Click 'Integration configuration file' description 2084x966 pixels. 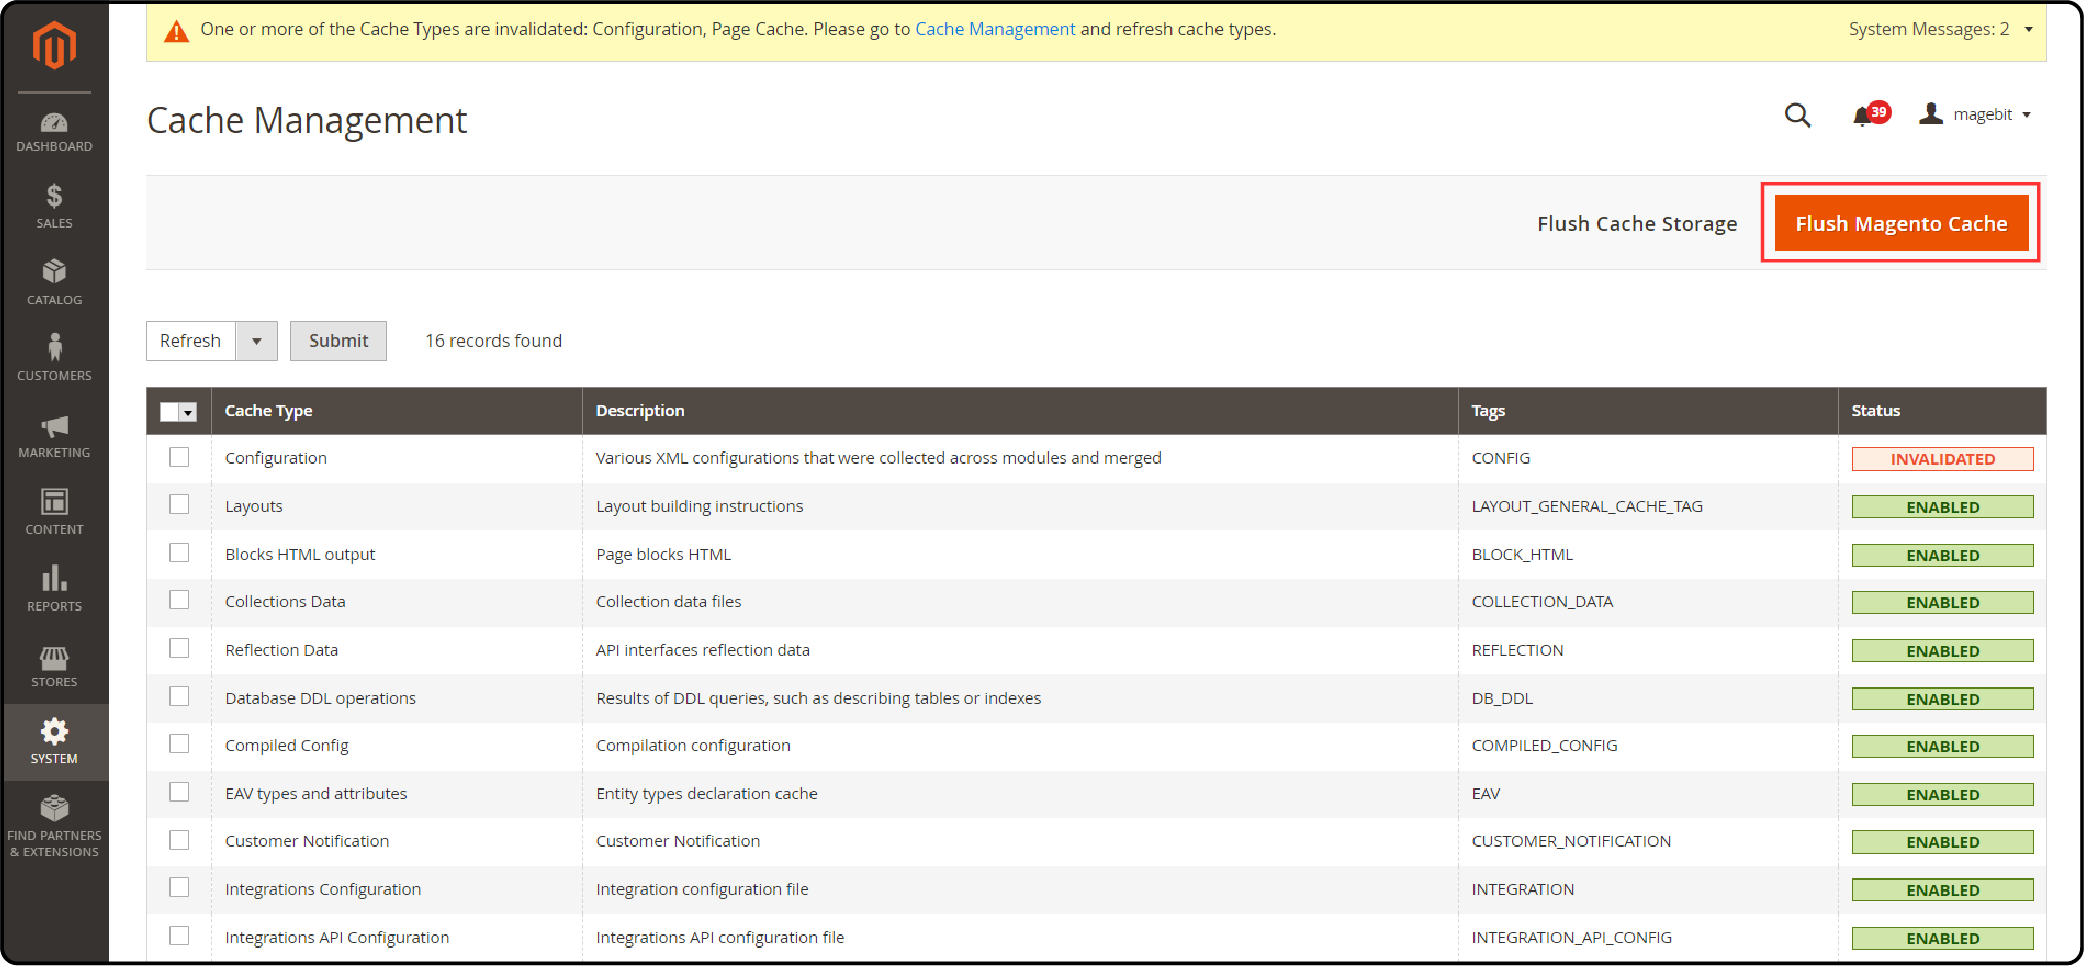coord(702,889)
